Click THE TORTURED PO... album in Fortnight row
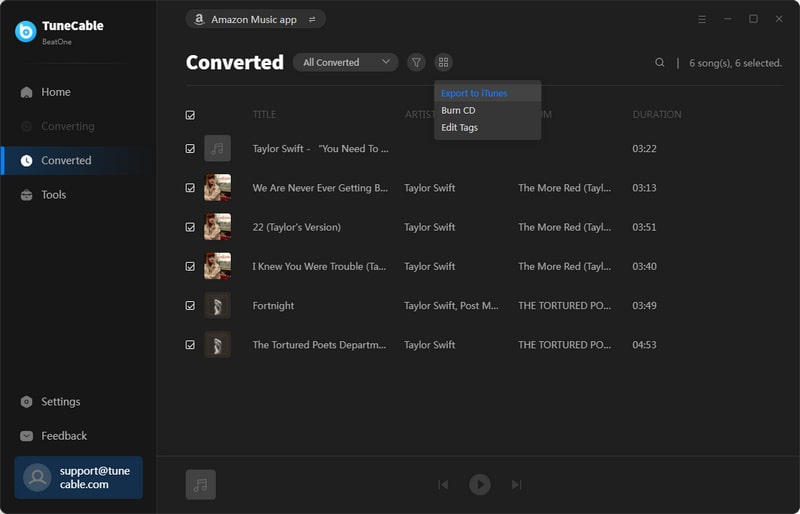Image resolution: width=800 pixels, height=514 pixels. click(x=564, y=306)
